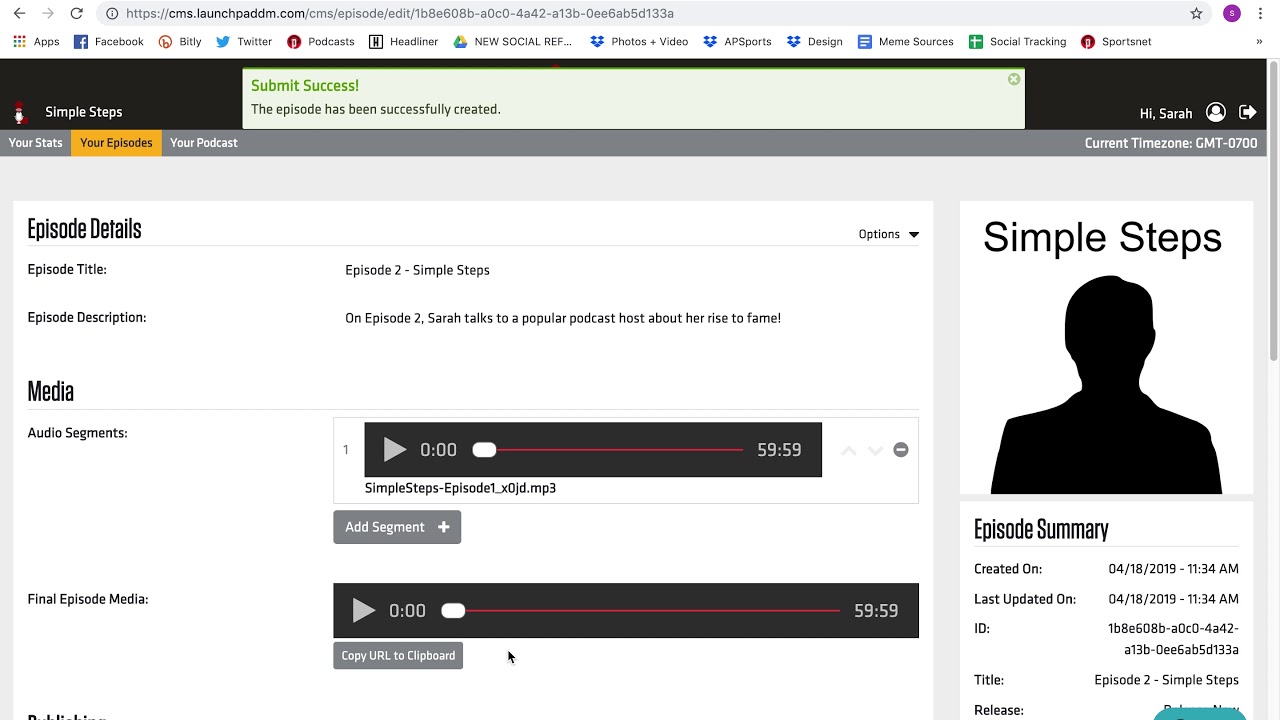Viewport: 1280px width, 720px height.
Task: Click Add Segment button
Action: (x=397, y=527)
